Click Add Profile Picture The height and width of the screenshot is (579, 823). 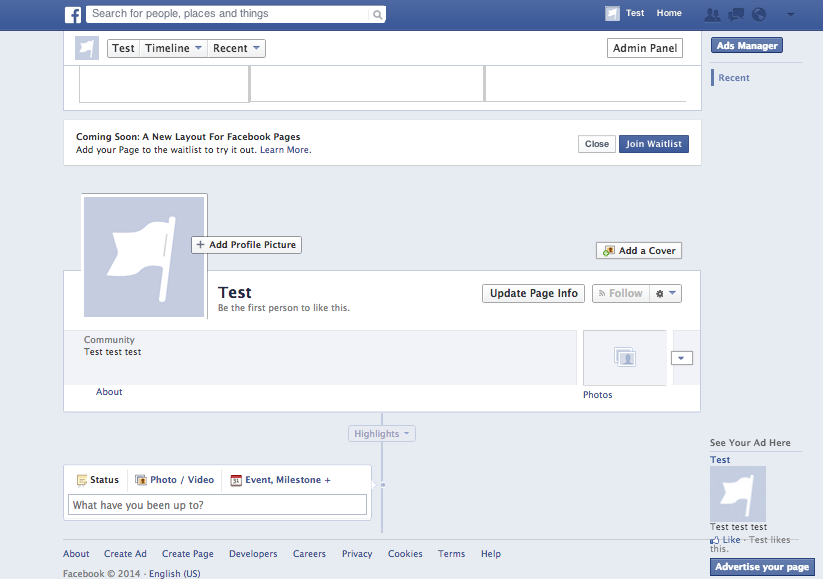(246, 245)
